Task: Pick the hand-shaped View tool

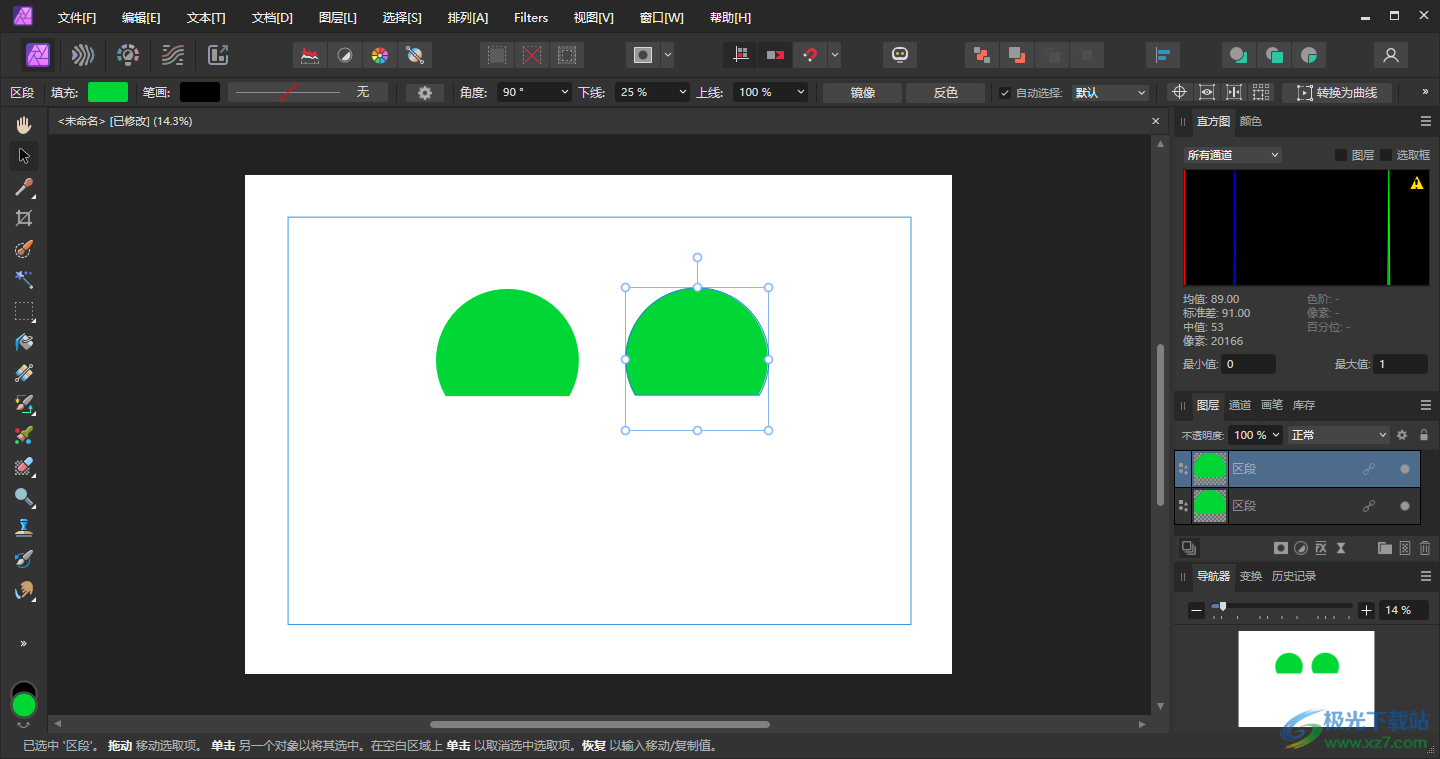Action: (x=24, y=125)
